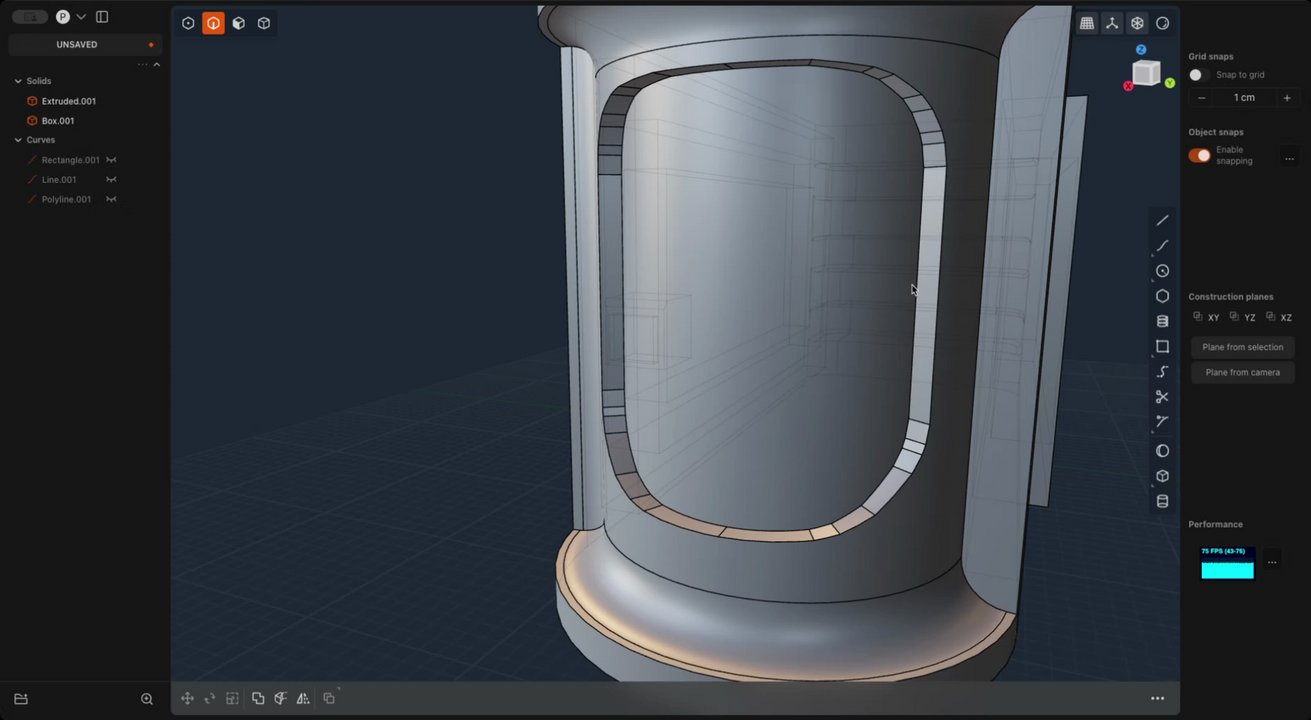Viewport: 1311px width, 720px height.
Task: Open Performance more options menu
Action: pos(1272,561)
